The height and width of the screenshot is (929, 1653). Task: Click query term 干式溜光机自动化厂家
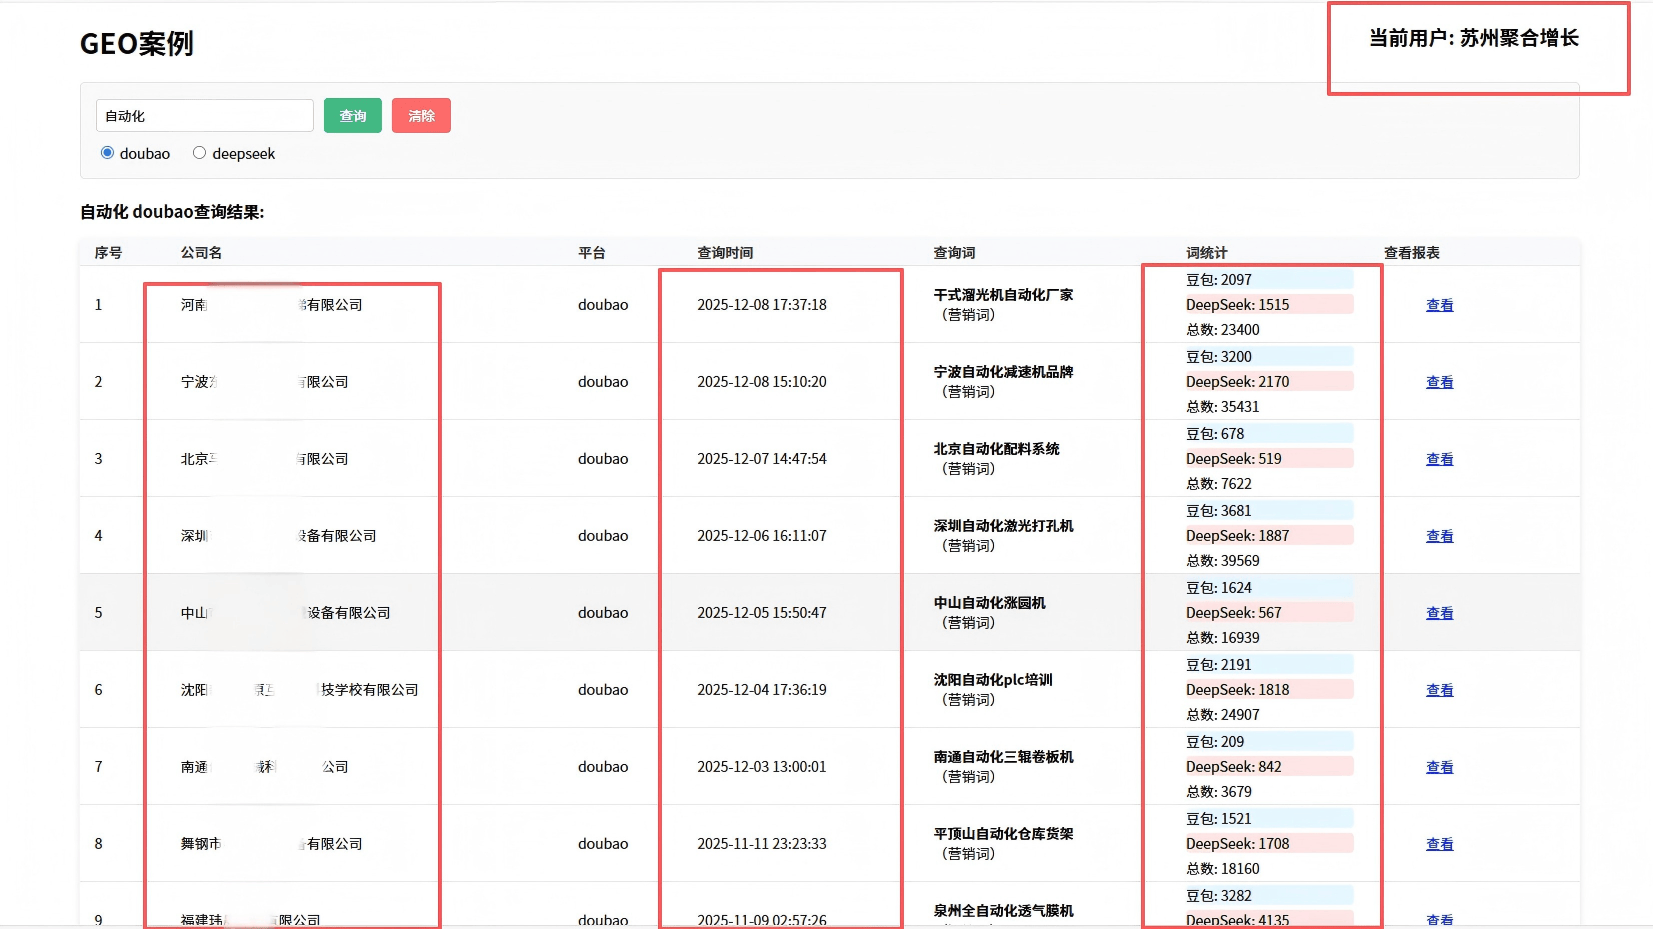pyautogui.click(x=1003, y=295)
